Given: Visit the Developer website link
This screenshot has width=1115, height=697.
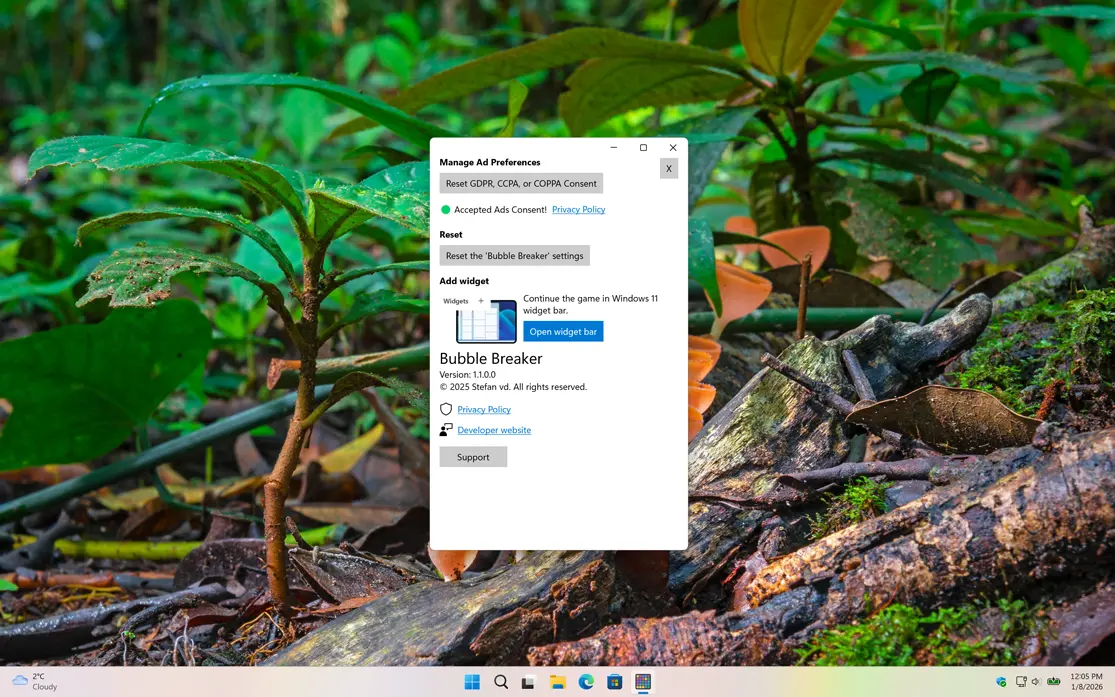Looking at the screenshot, I should 494,430.
